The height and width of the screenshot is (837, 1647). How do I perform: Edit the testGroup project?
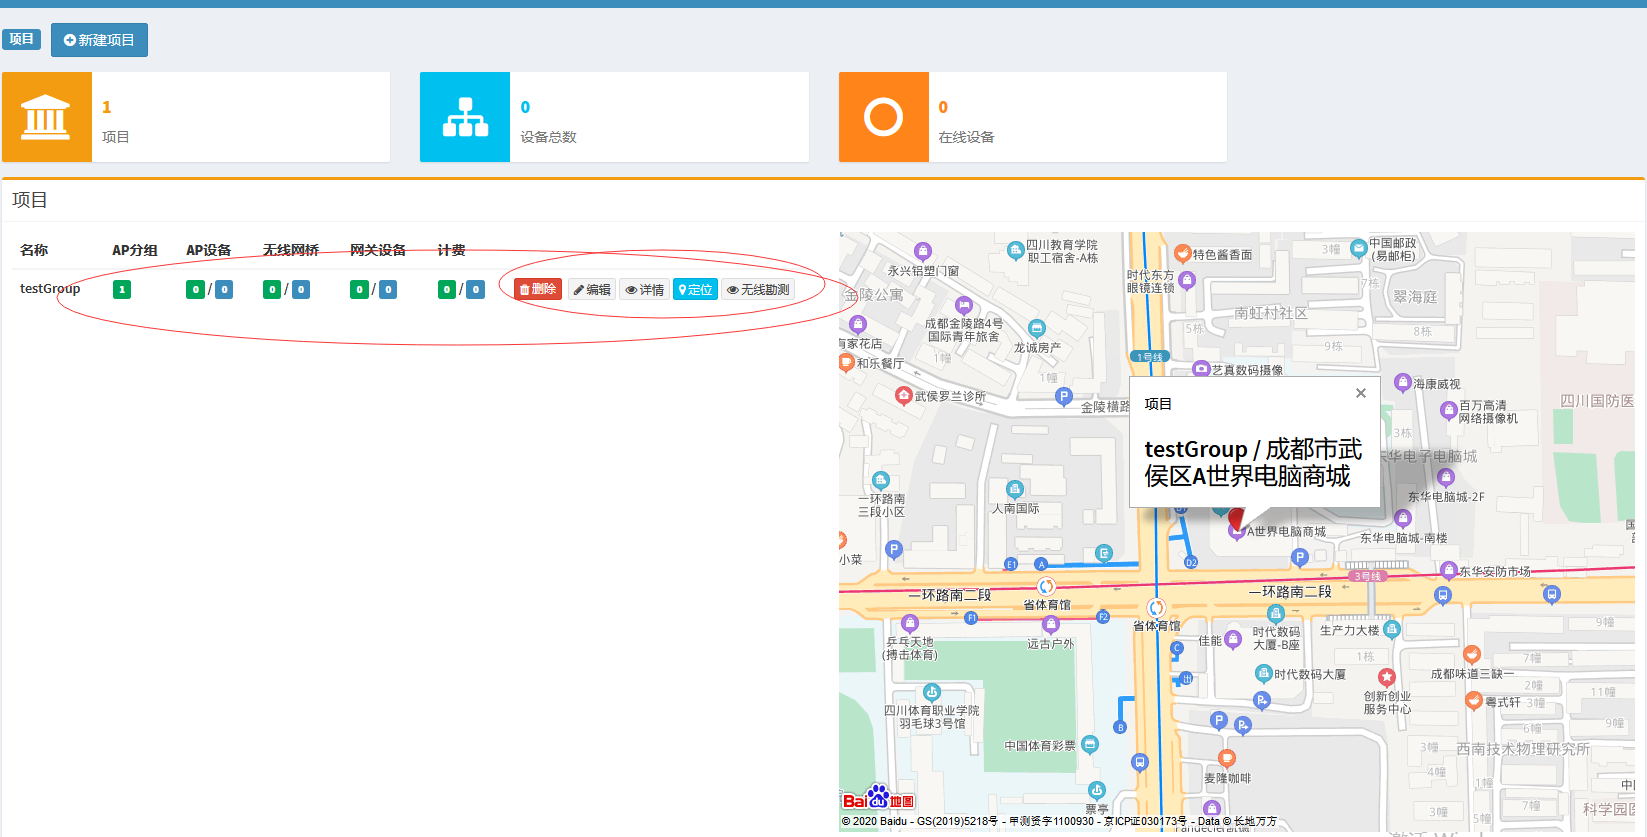(x=592, y=289)
